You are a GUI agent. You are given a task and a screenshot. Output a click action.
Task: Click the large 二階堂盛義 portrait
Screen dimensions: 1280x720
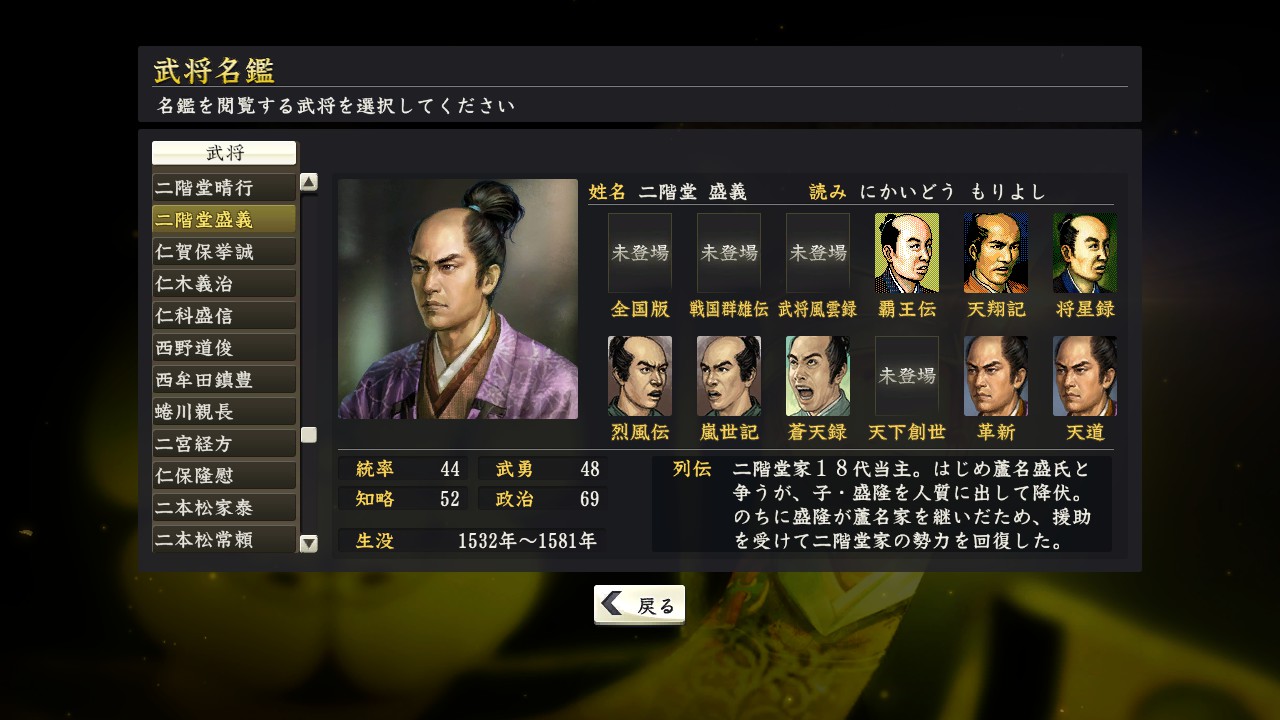pos(458,299)
